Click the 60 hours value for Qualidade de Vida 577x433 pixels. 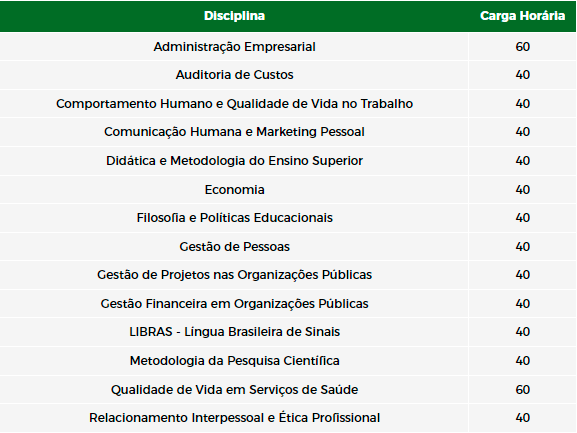click(523, 389)
